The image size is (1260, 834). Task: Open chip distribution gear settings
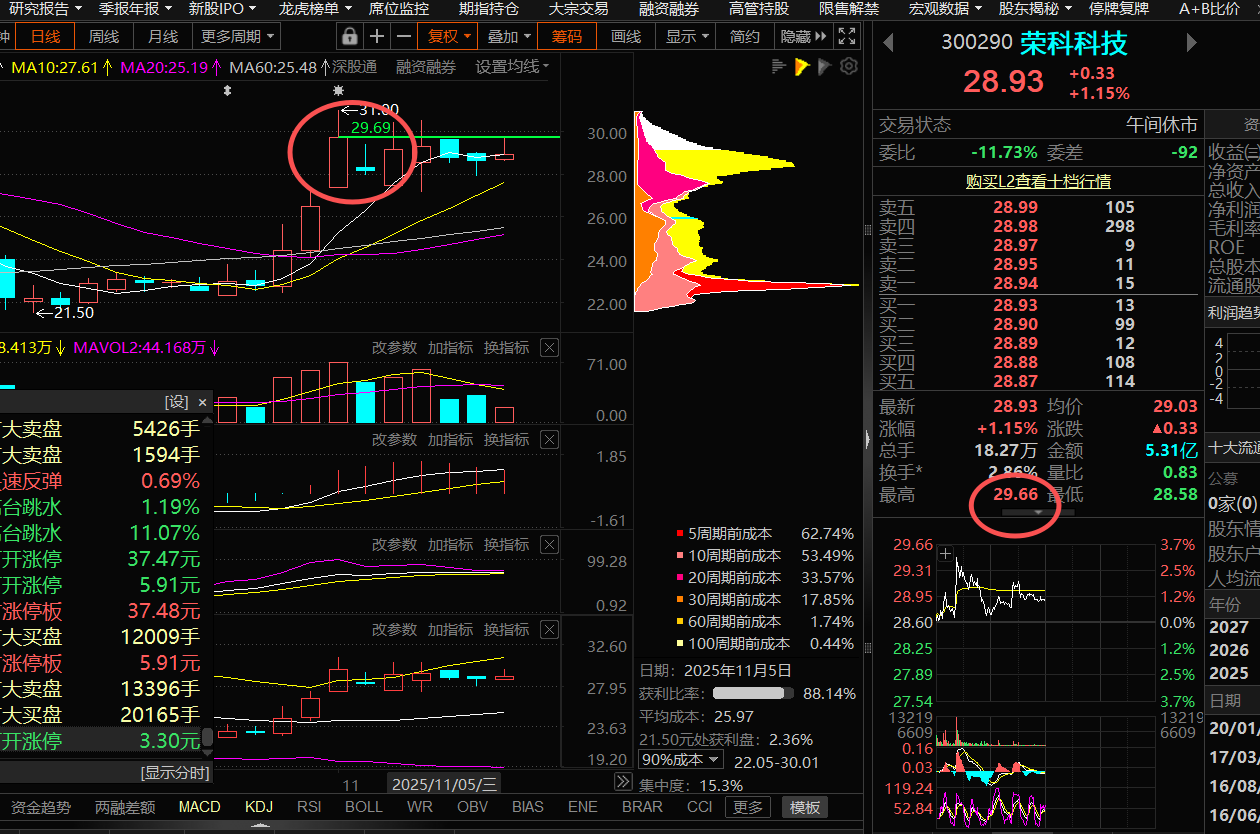pos(849,67)
